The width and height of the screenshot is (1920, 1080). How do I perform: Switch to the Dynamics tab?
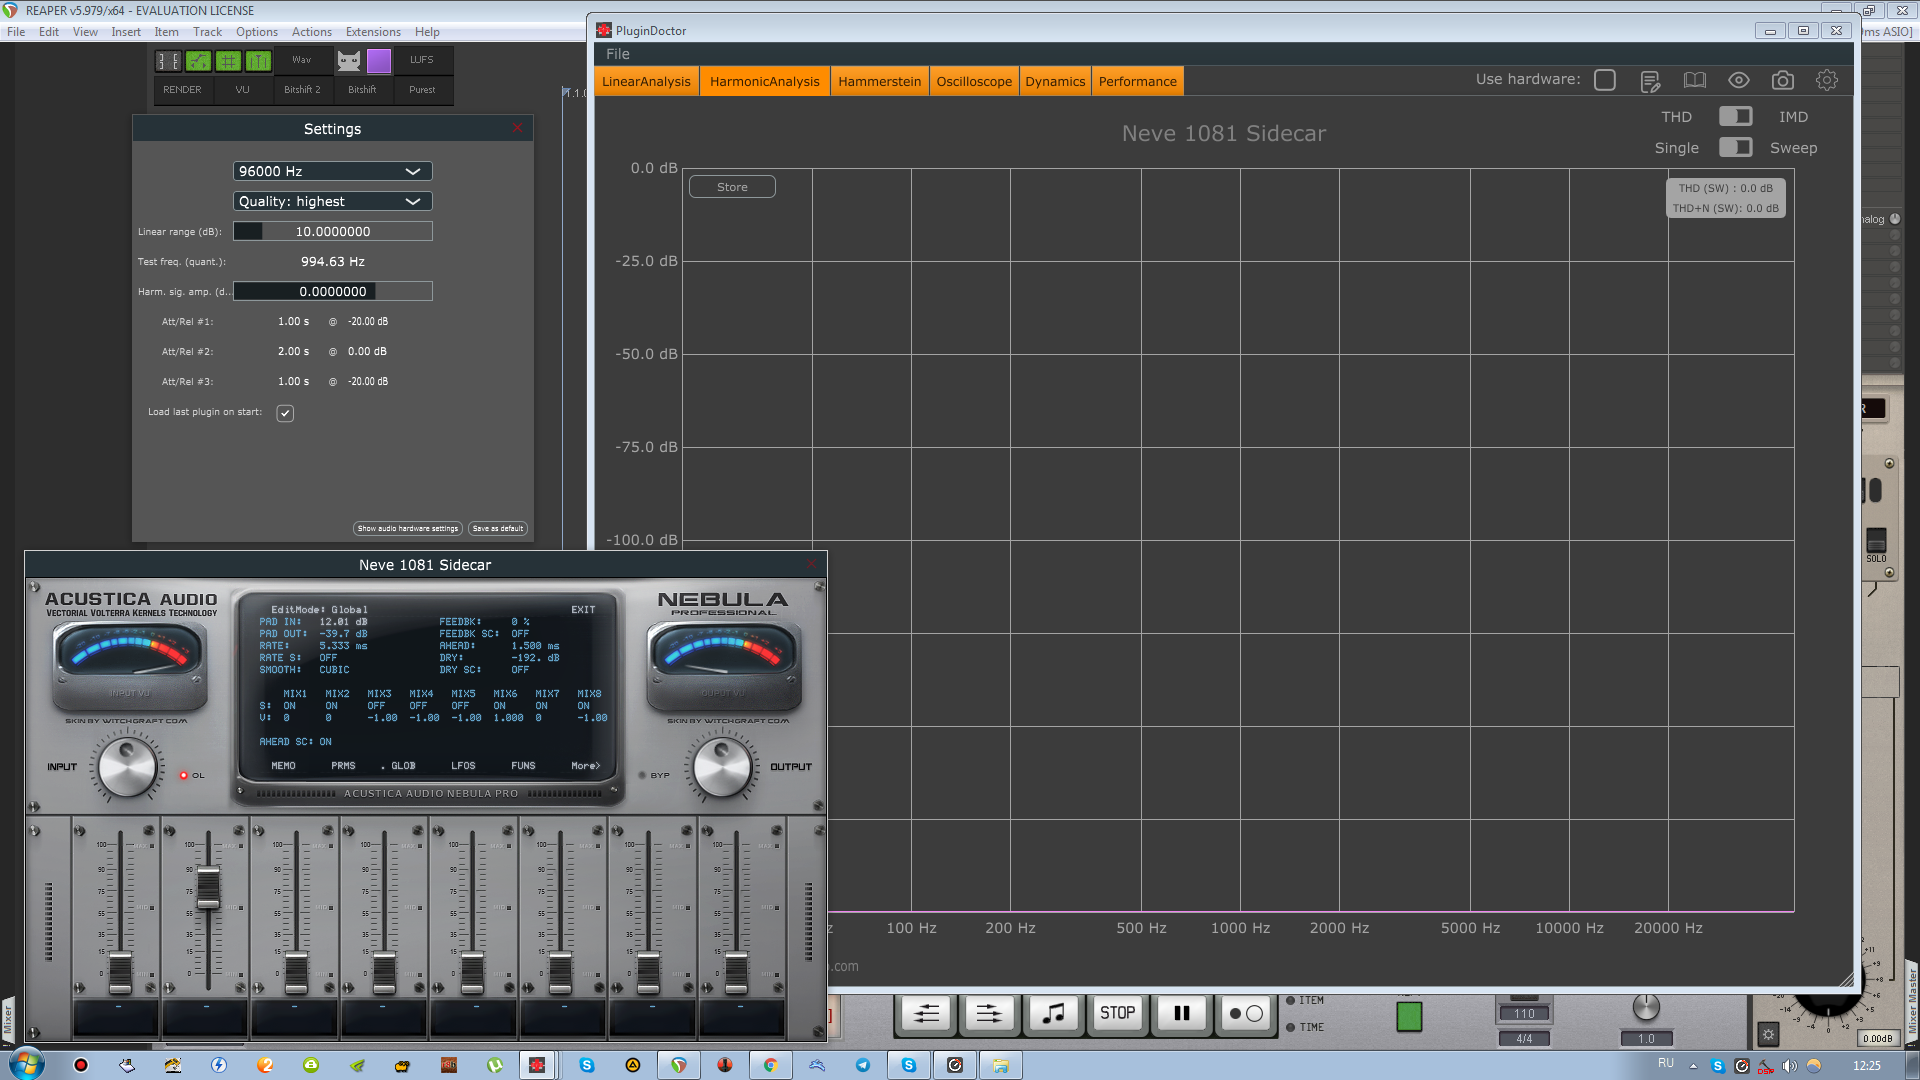[x=1055, y=81]
